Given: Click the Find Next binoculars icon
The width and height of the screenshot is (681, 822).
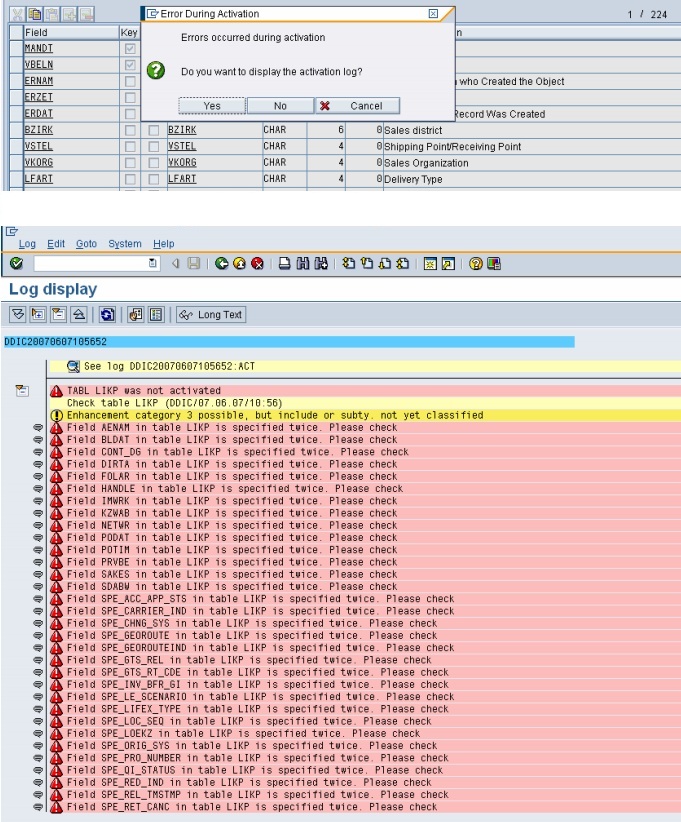Looking at the screenshot, I should click(321, 263).
